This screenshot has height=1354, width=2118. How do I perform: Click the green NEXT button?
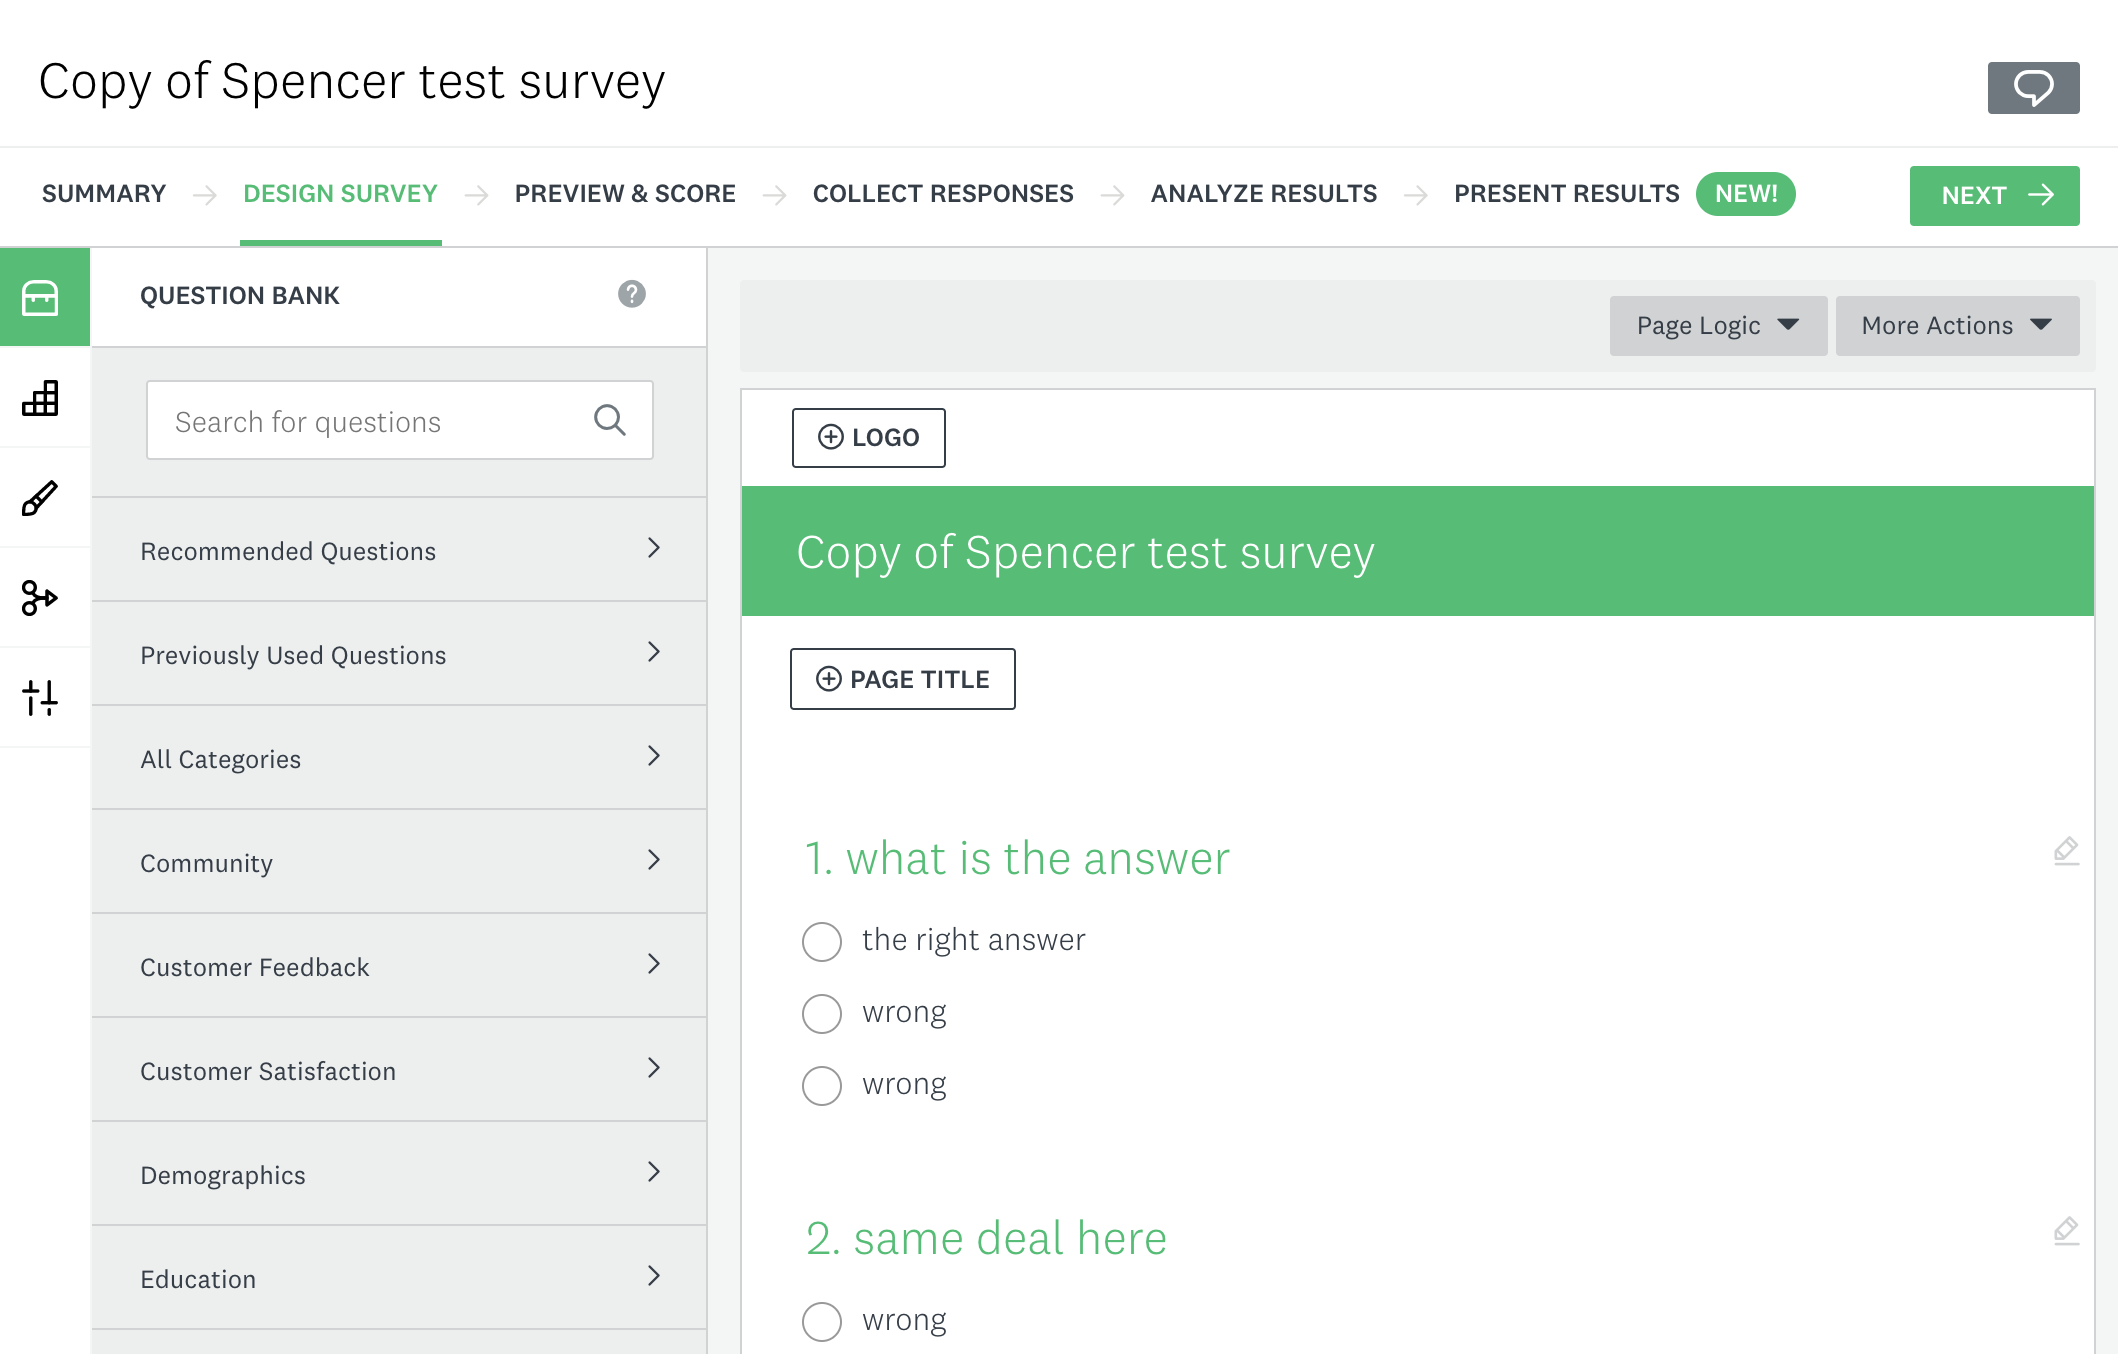(1993, 196)
